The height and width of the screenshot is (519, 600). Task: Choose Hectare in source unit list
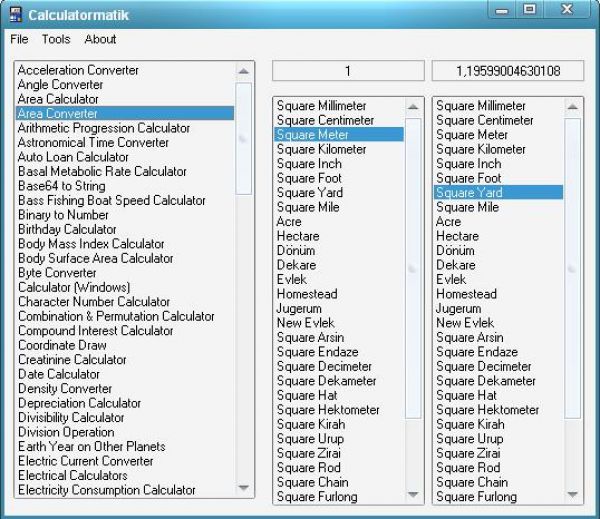pos(339,236)
